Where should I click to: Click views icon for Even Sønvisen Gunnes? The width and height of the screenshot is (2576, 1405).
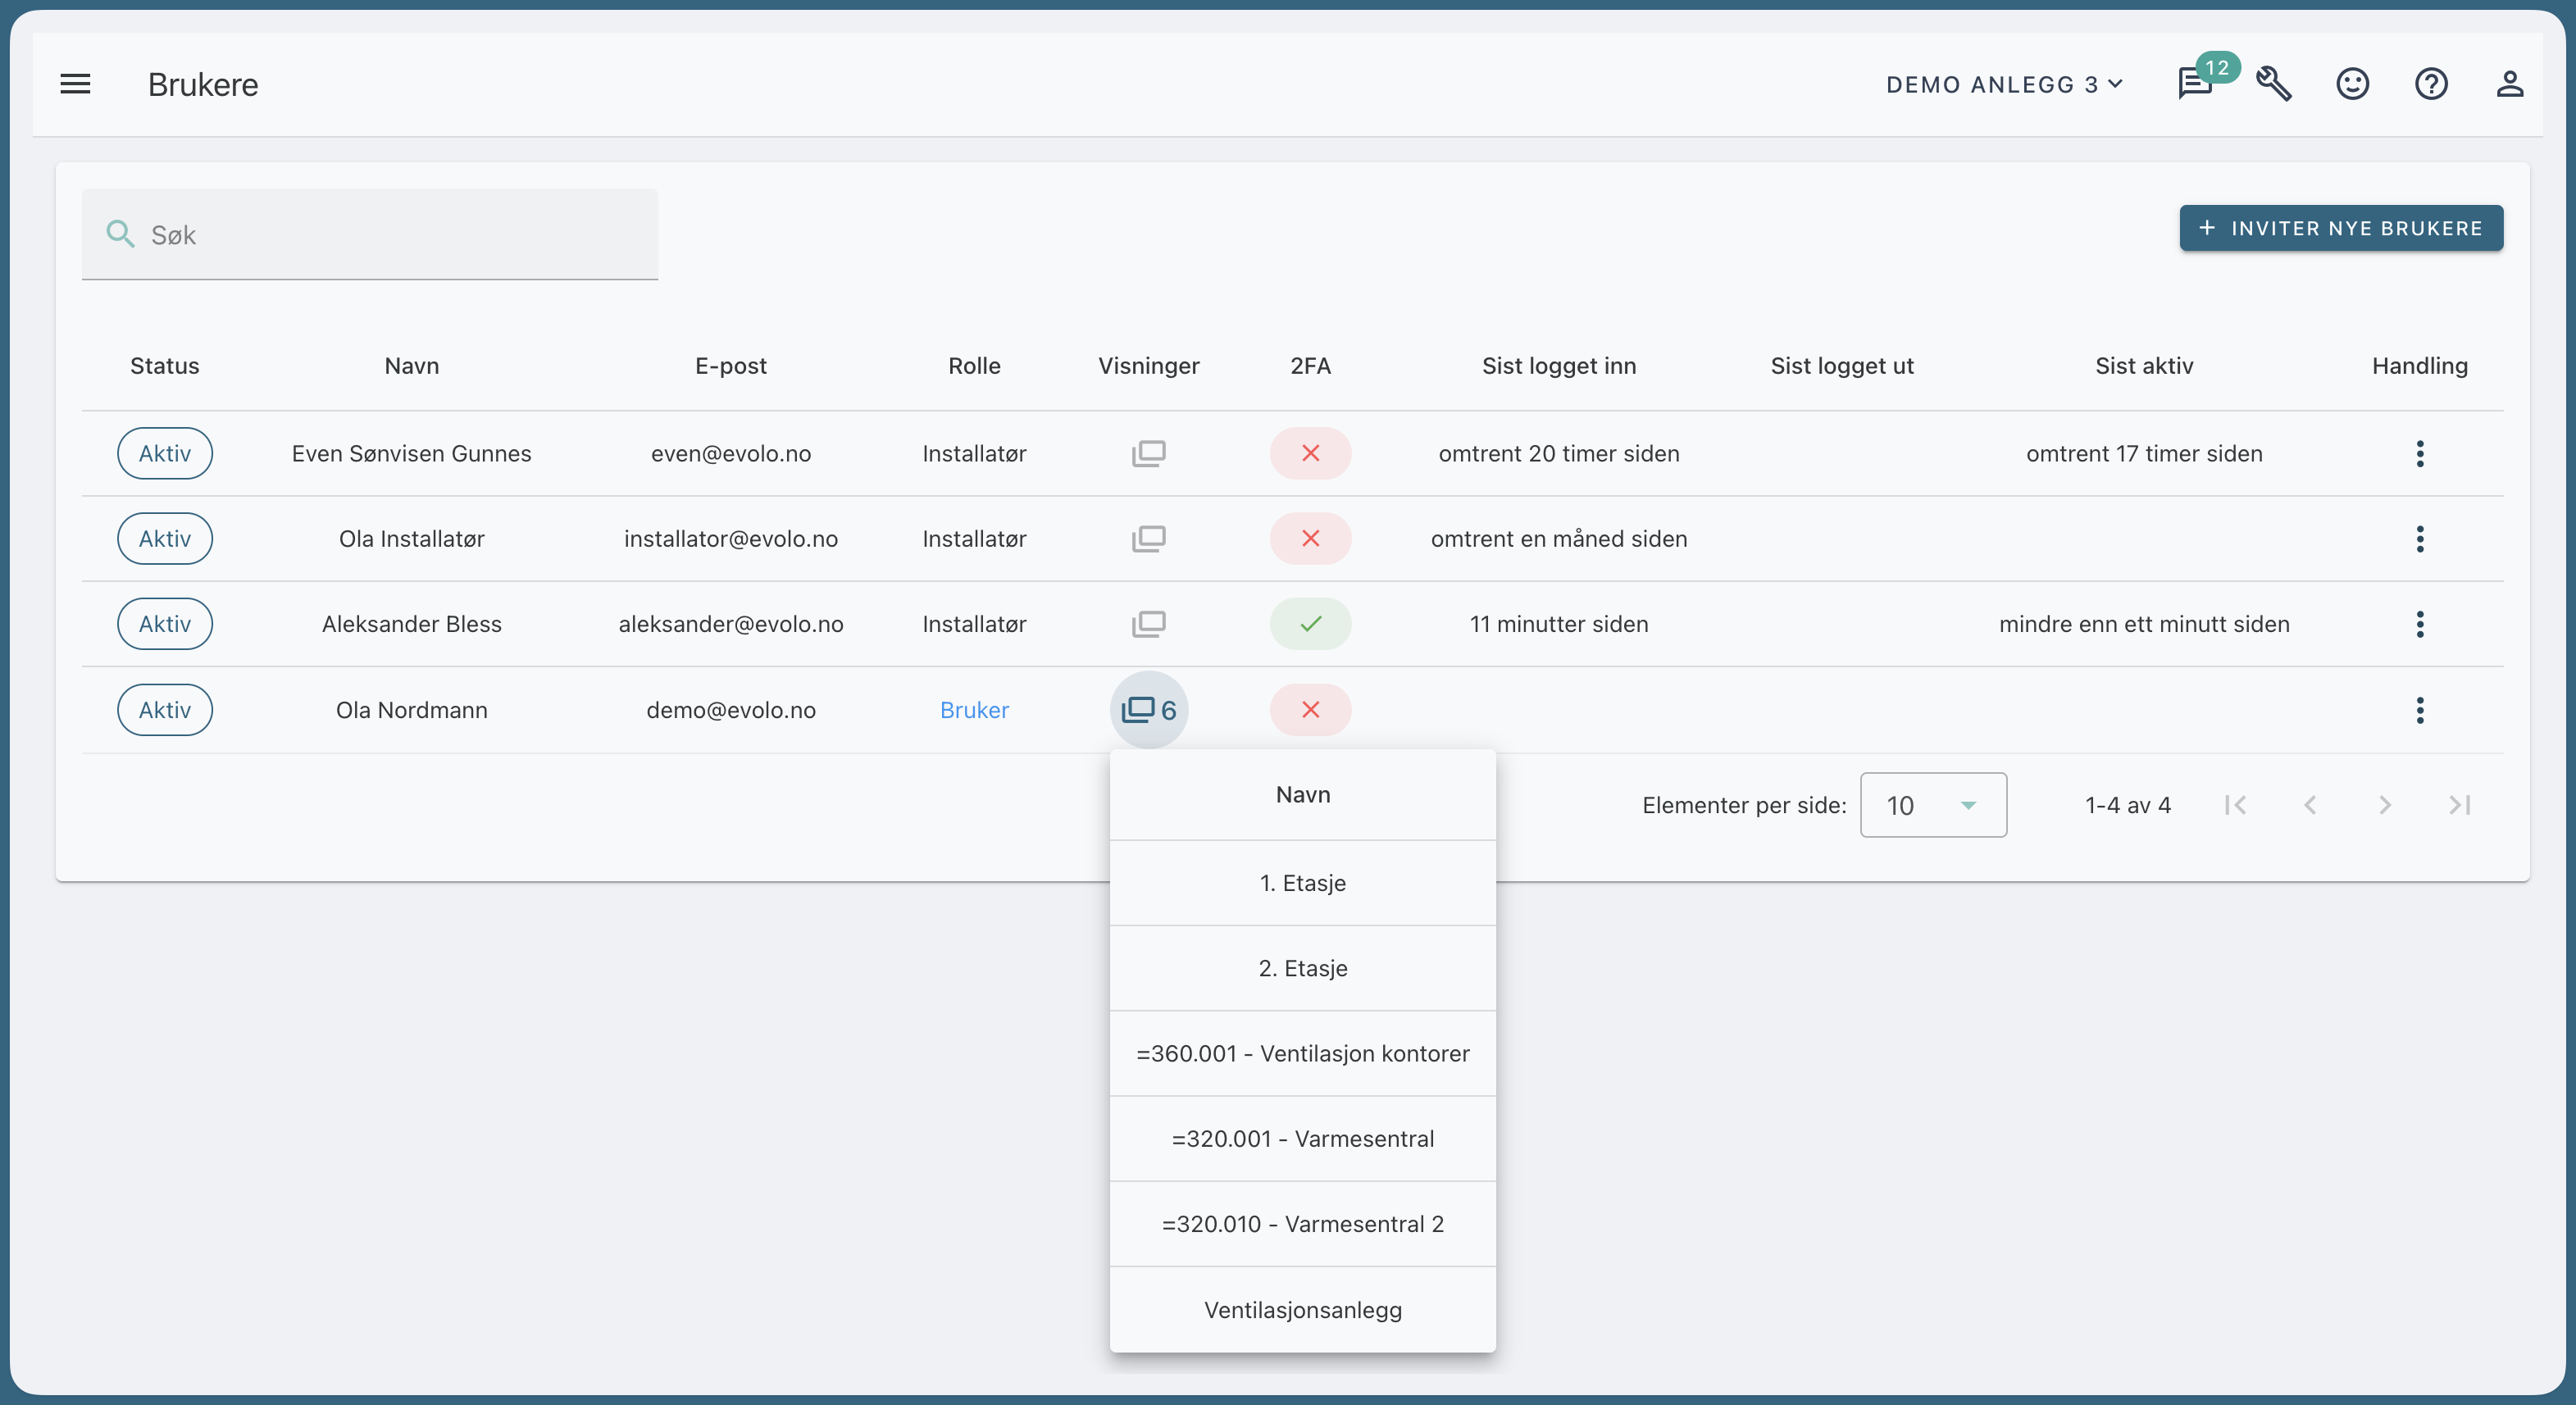pos(1148,453)
